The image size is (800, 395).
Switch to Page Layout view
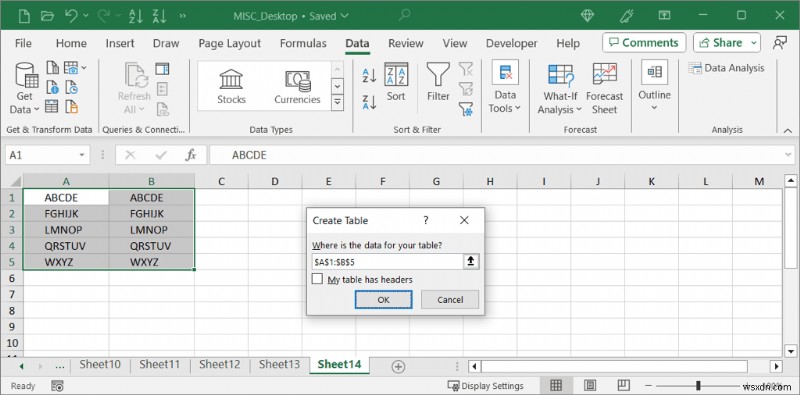[590, 385]
